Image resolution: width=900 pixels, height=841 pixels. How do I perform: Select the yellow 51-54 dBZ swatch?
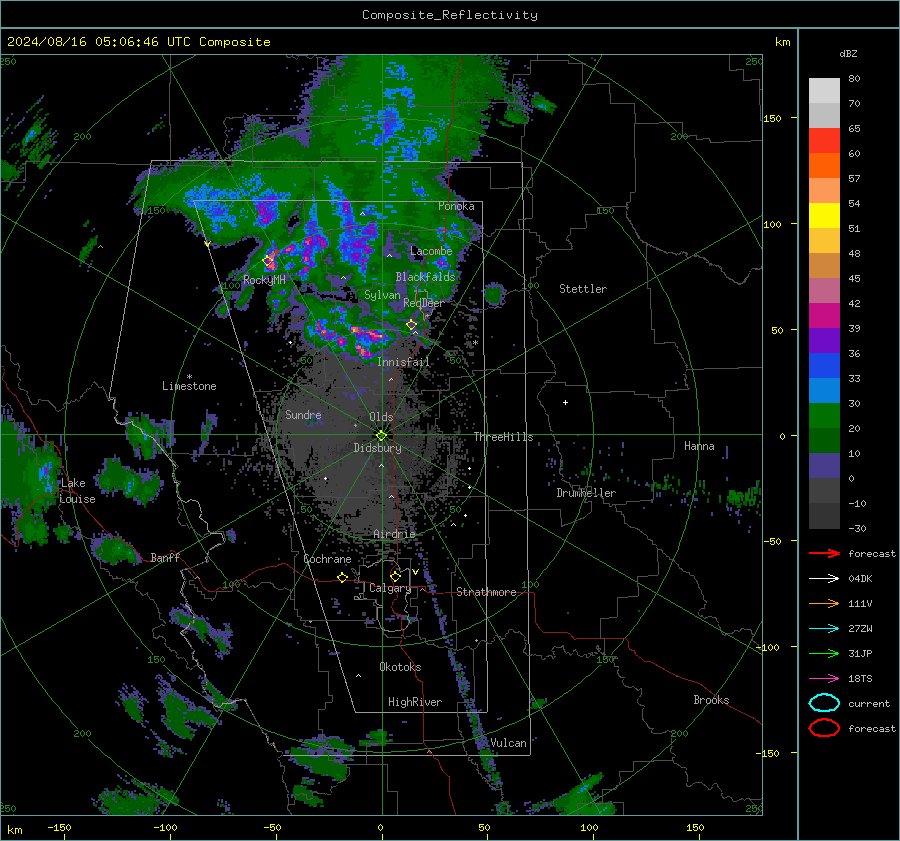[x=824, y=215]
